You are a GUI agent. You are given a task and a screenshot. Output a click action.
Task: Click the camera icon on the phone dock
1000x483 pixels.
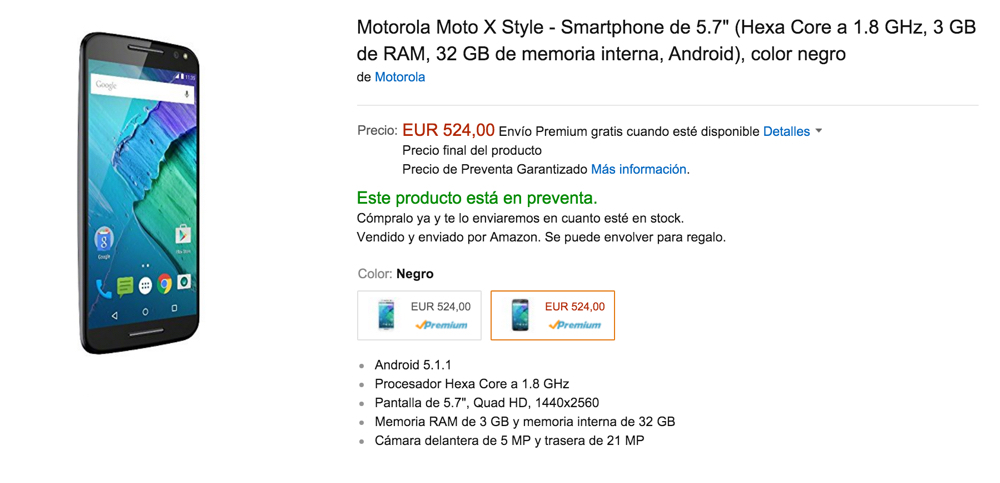pyautogui.click(x=184, y=282)
